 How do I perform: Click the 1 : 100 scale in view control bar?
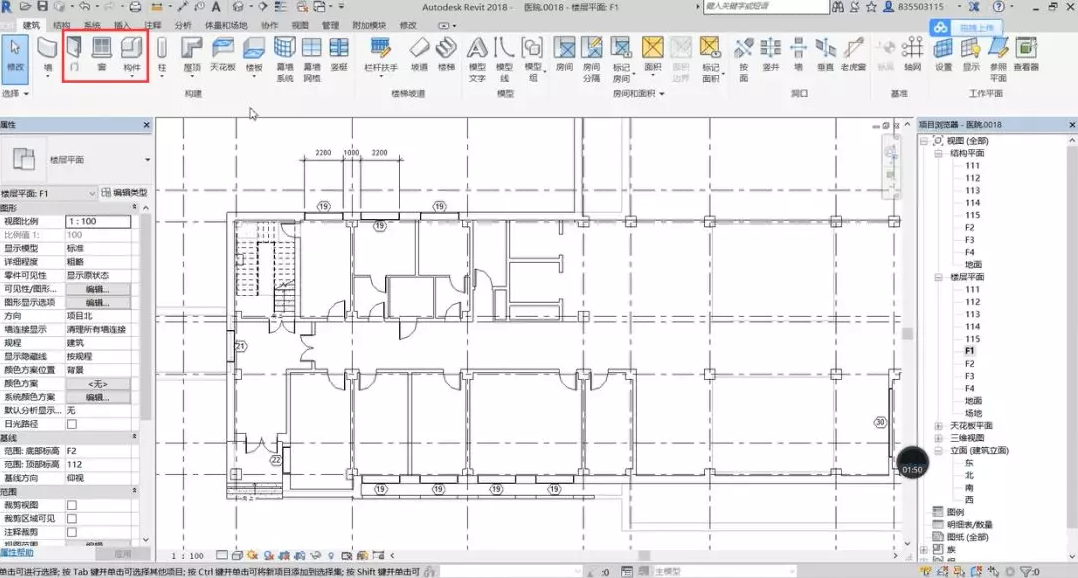tap(187, 555)
